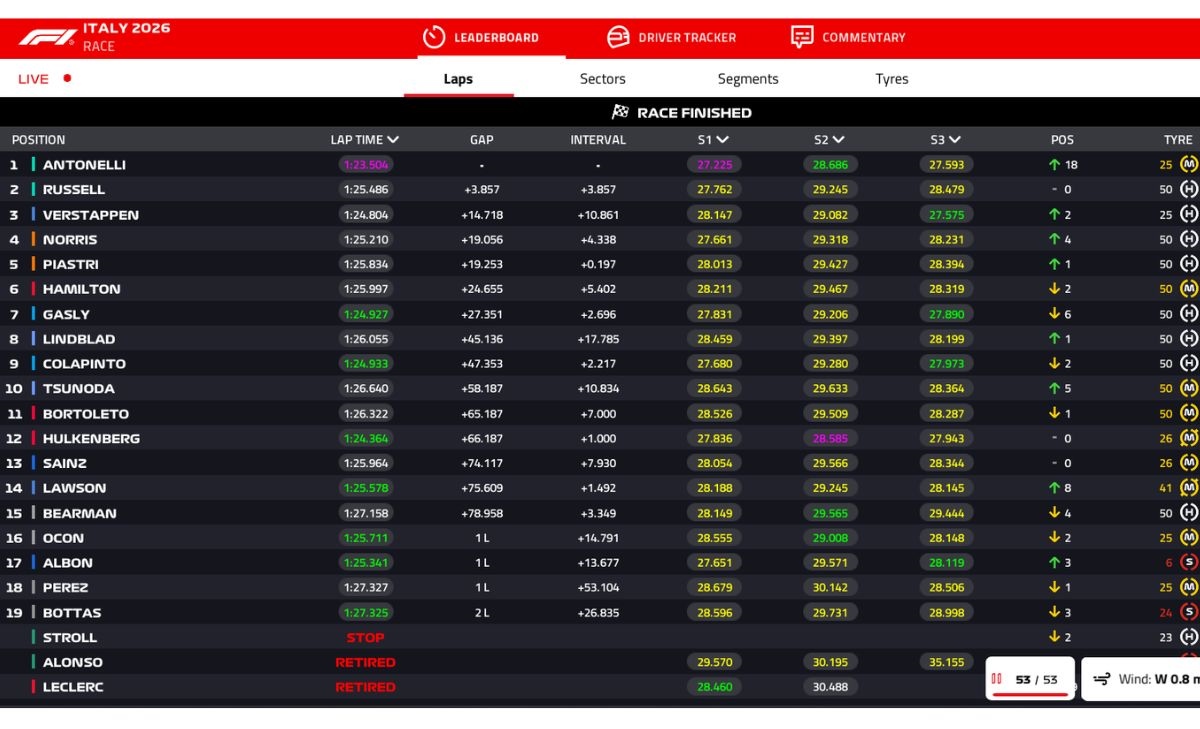Click the 53 / 53 lap counter widget
1200x729 pixels.
tap(1030, 679)
